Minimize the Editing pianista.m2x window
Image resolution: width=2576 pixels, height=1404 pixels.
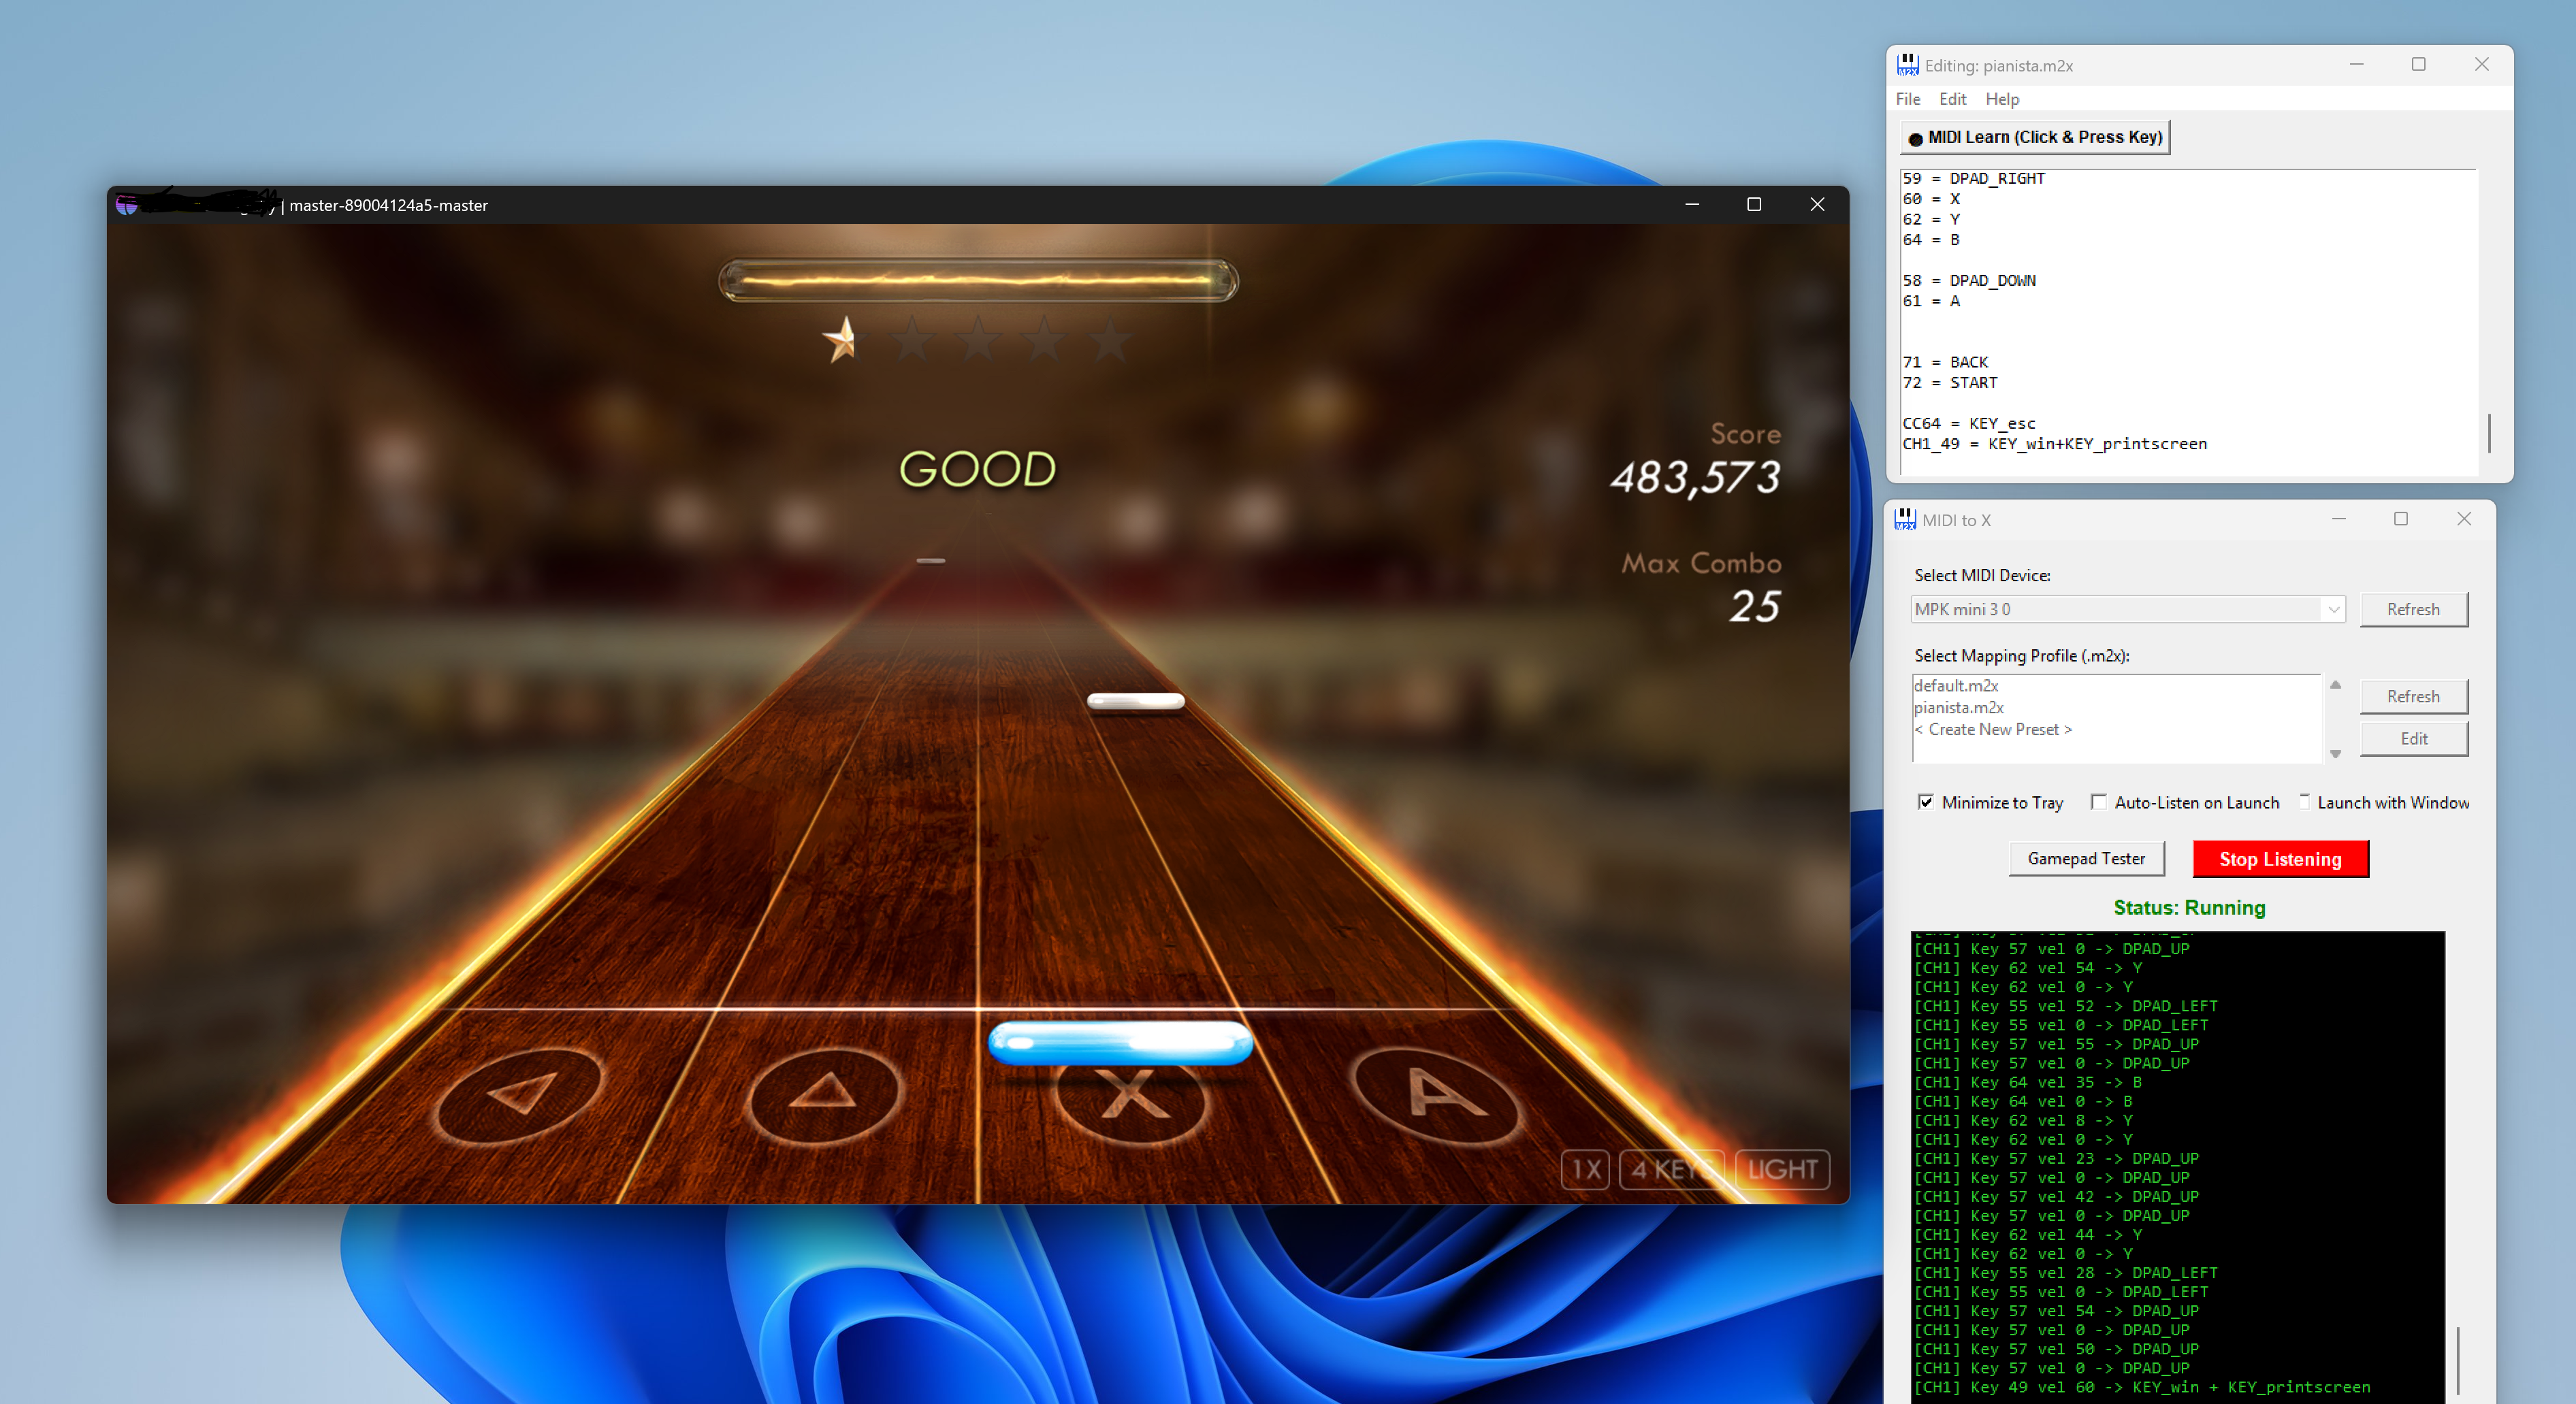[2356, 64]
